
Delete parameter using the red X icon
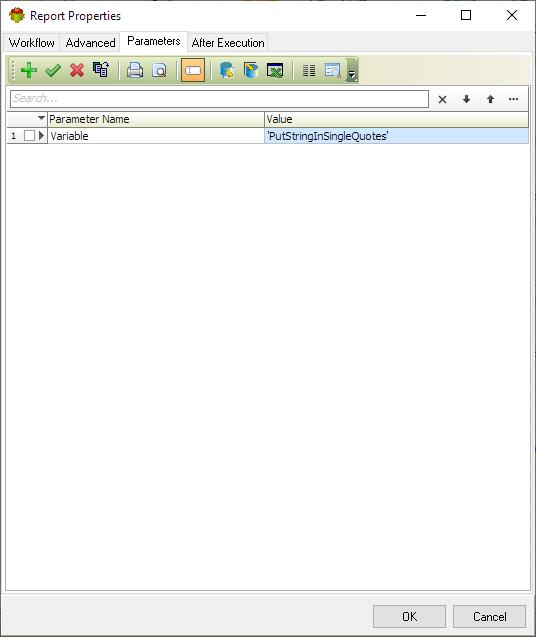(x=77, y=70)
